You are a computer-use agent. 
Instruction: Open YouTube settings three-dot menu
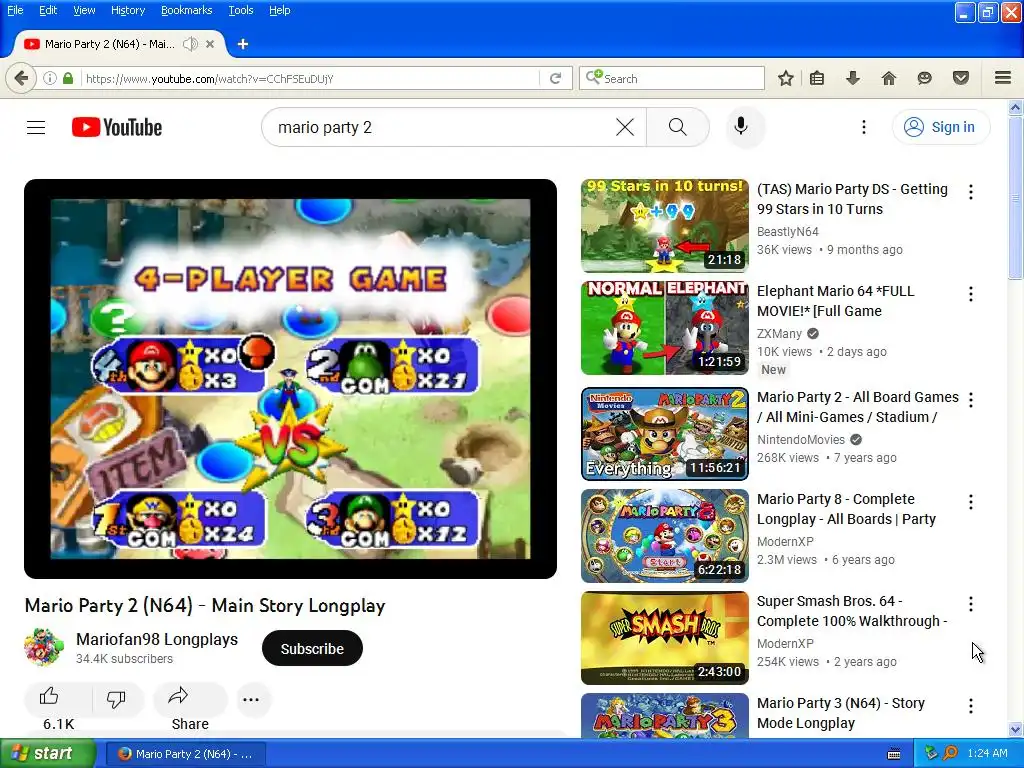coord(864,127)
